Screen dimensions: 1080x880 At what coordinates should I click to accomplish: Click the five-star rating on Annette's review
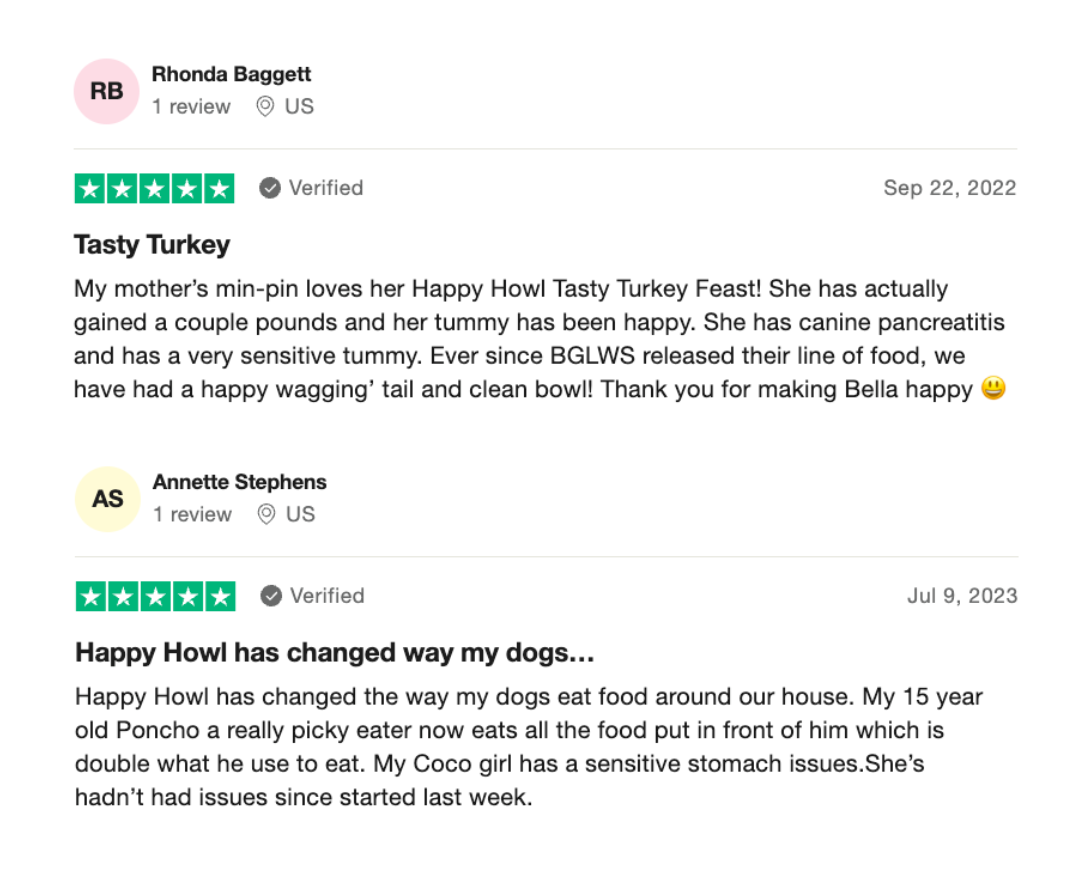click(156, 596)
